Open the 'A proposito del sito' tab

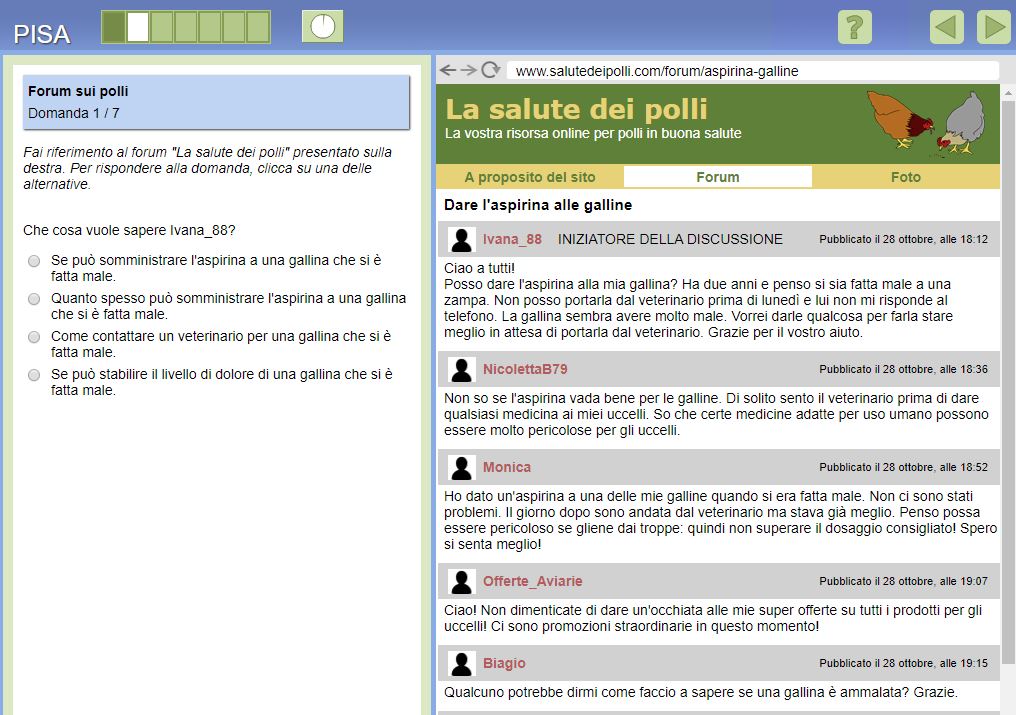(x=530, y=177)
